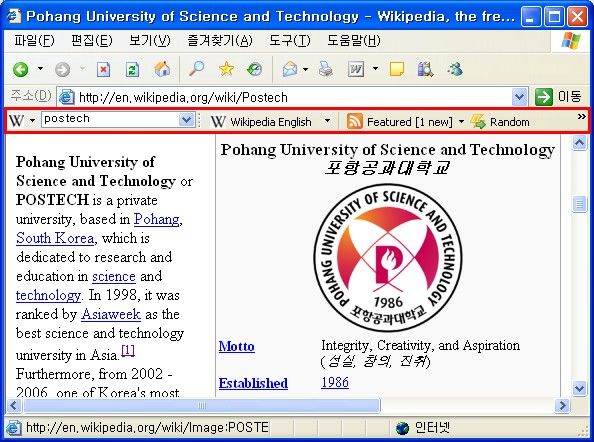
Task: Click the Established infobox link
Action: (253, 383)
